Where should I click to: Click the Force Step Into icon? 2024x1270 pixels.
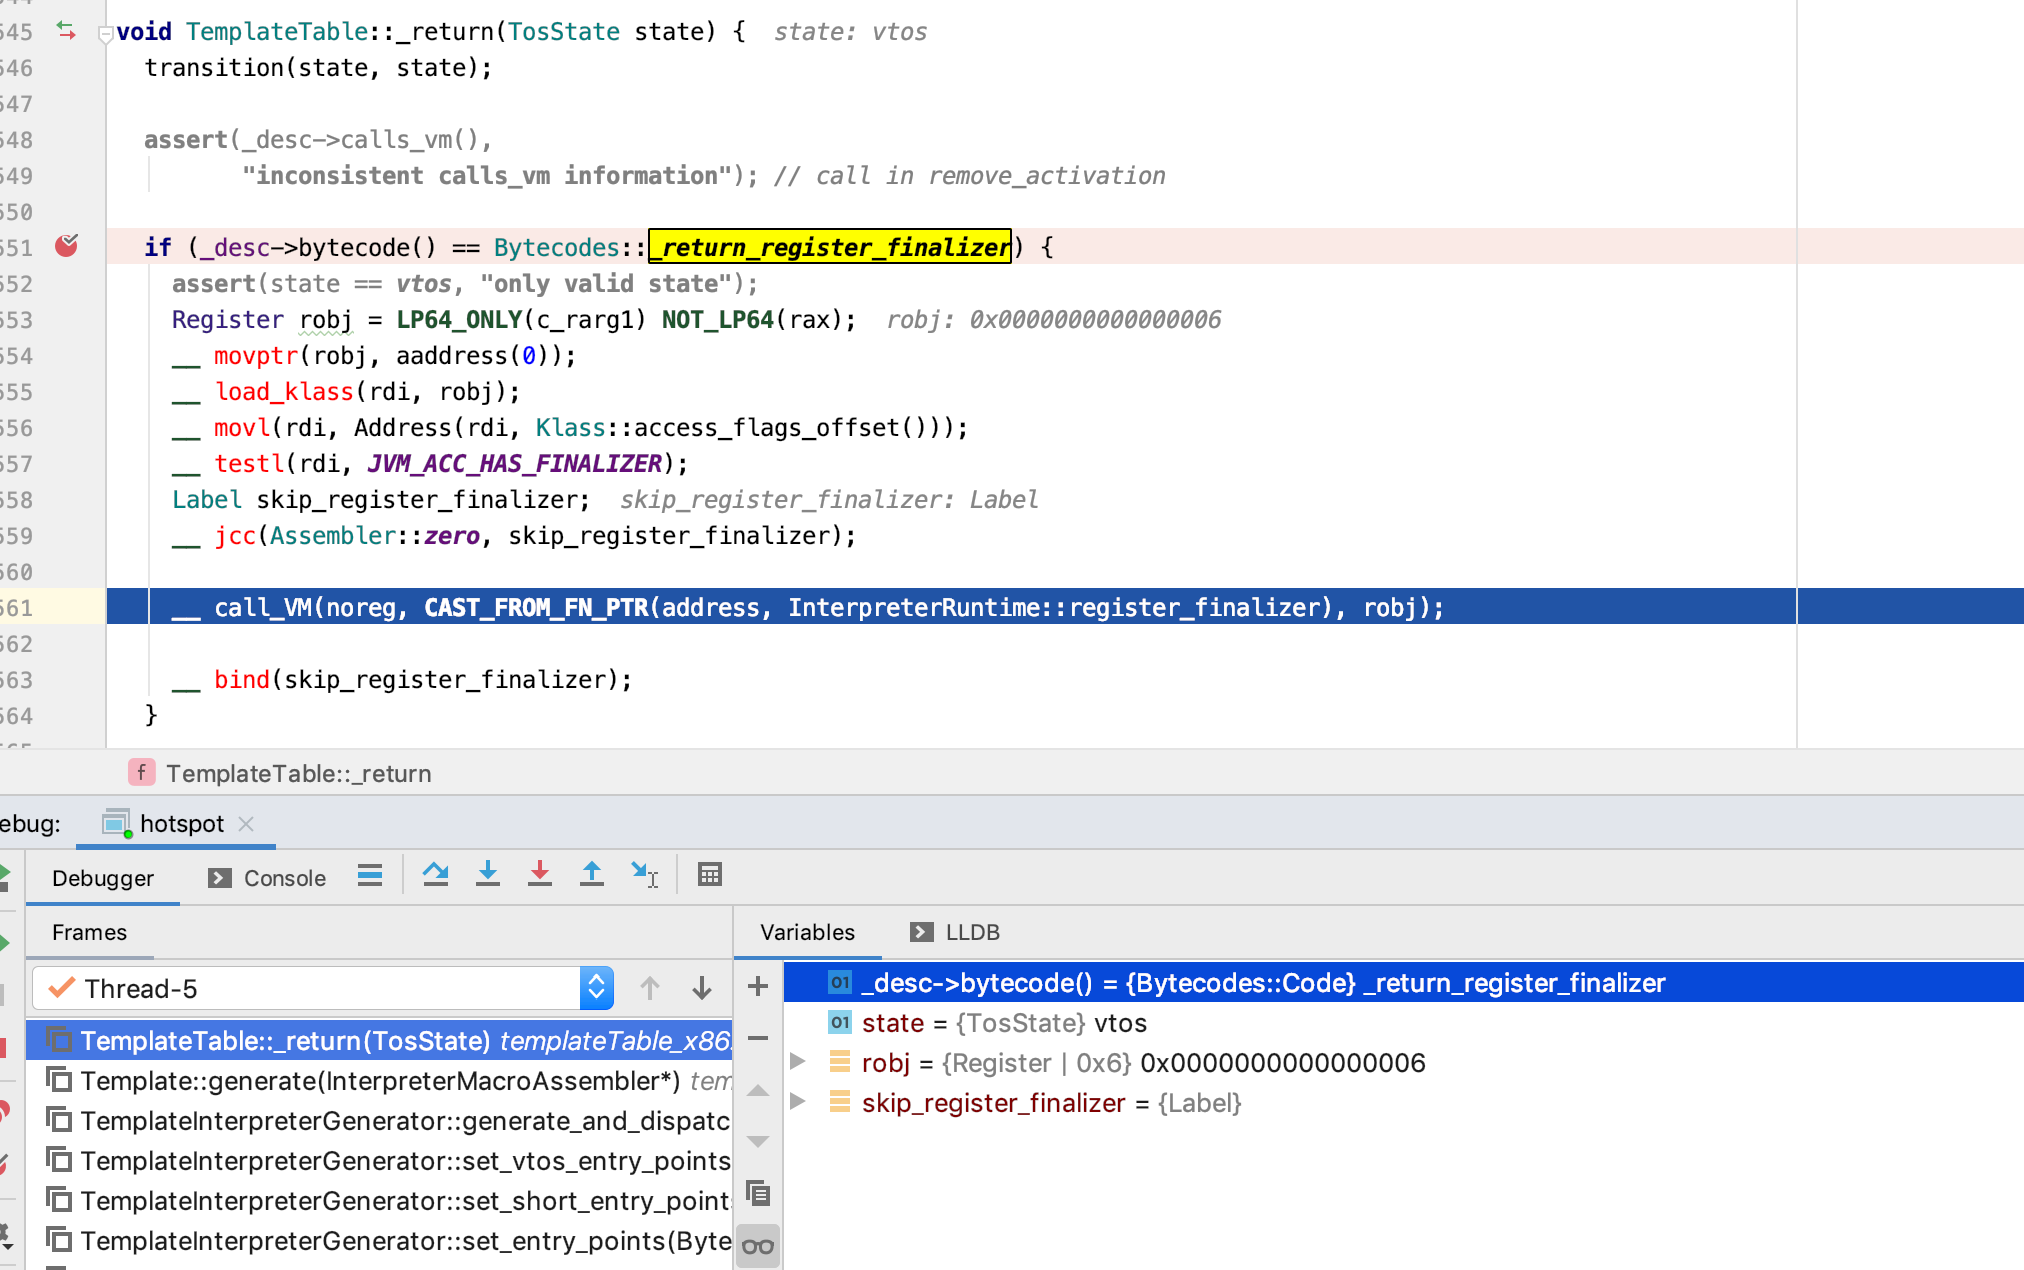[540, 875]
